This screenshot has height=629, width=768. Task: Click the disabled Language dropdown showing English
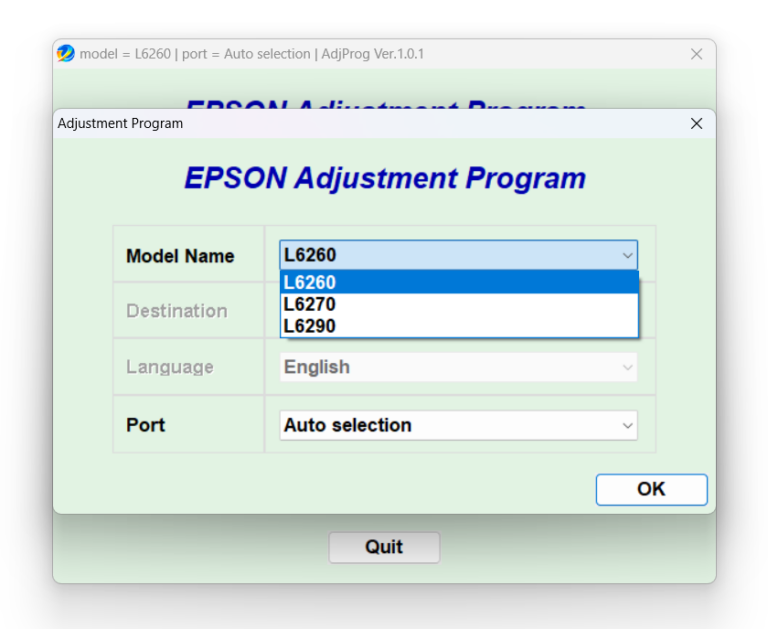click(458, 367)
